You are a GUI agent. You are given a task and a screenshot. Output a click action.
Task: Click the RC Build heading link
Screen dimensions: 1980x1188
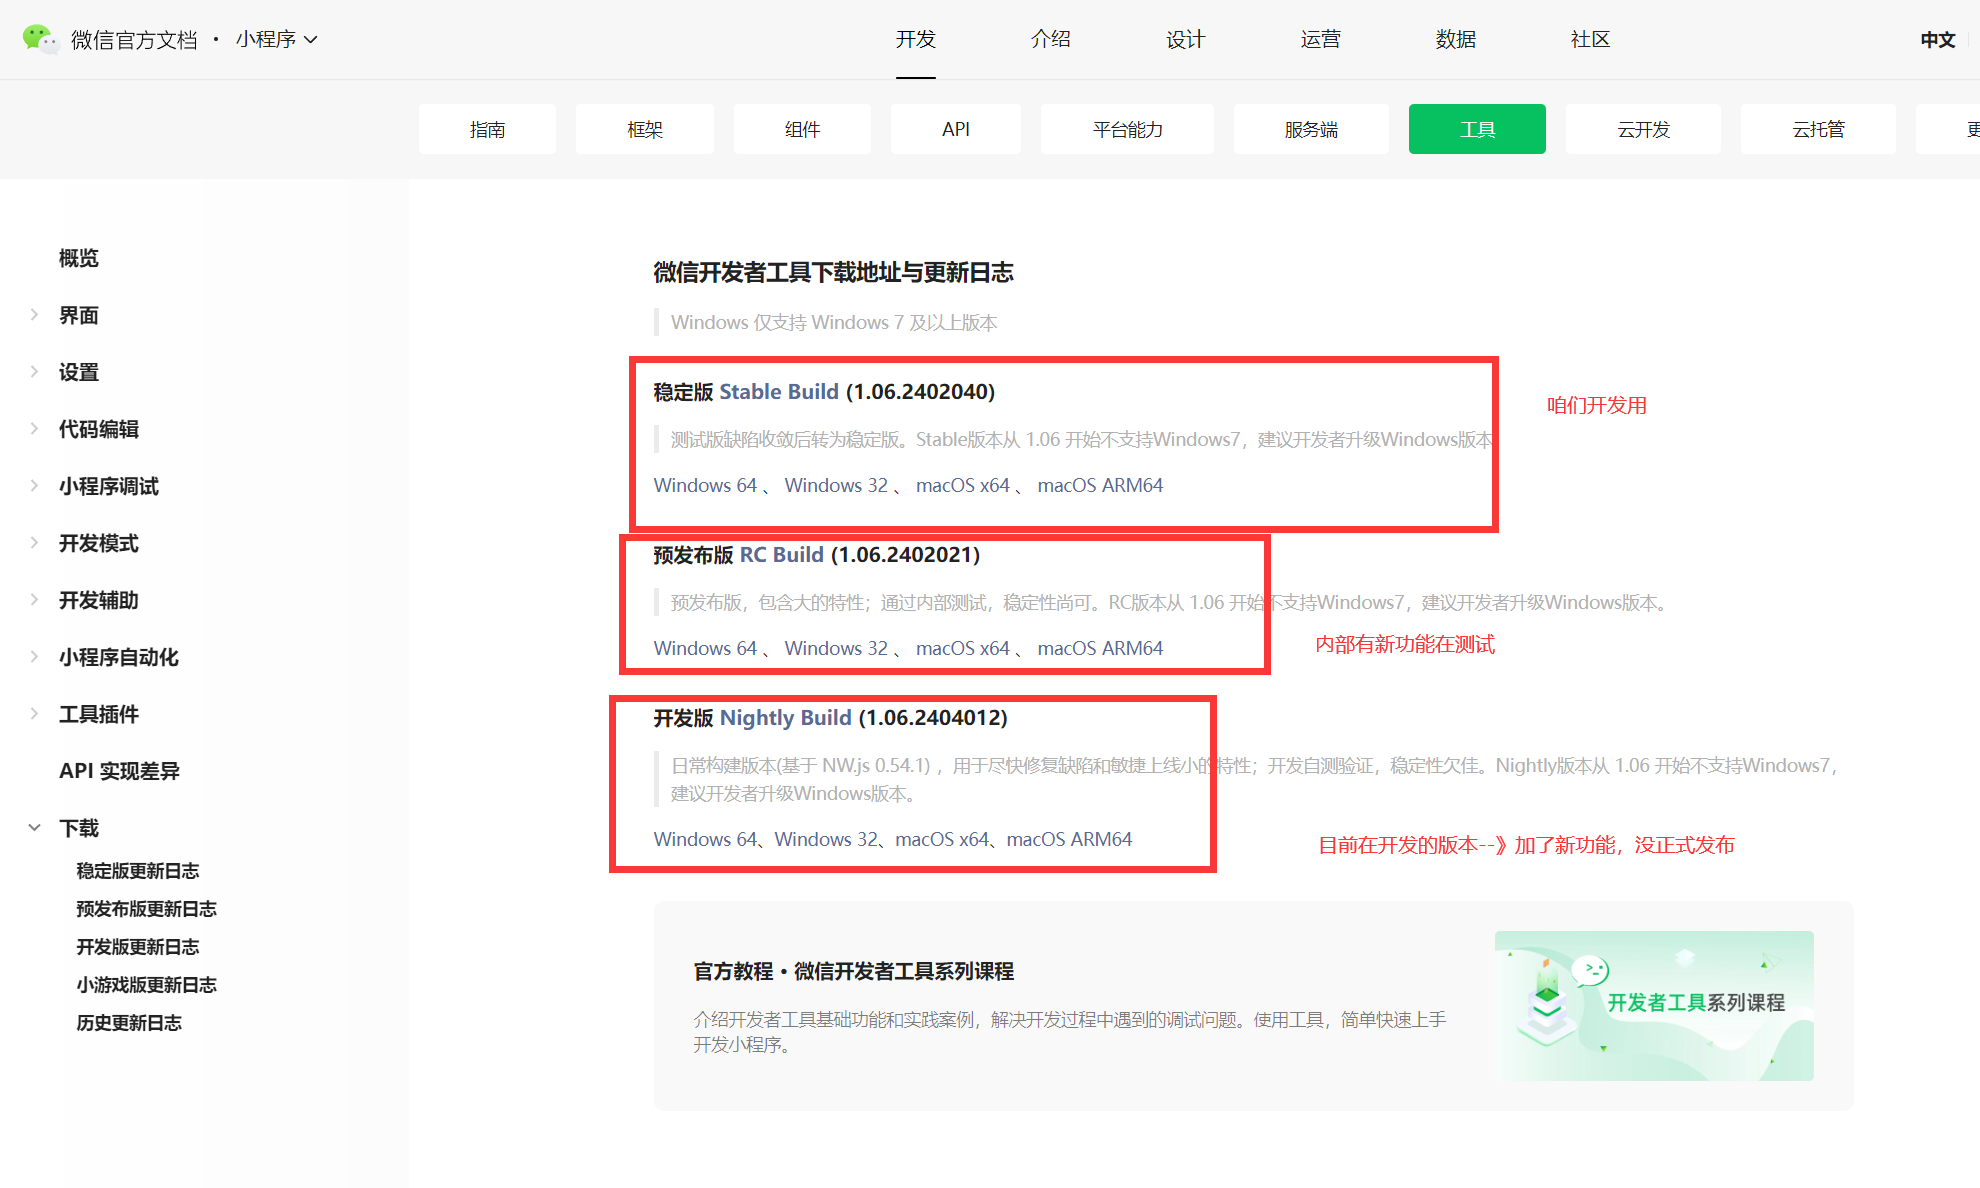point(782,555)
